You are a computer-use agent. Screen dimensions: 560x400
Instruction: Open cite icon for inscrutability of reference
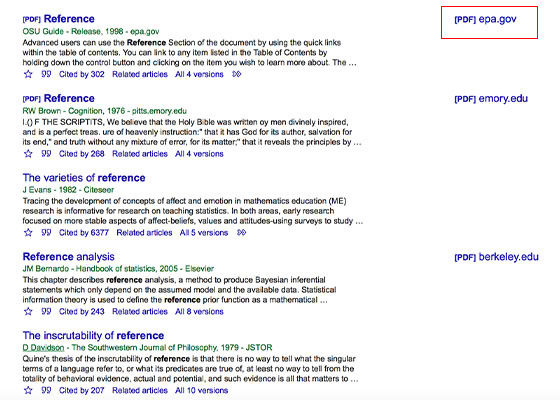46,390
